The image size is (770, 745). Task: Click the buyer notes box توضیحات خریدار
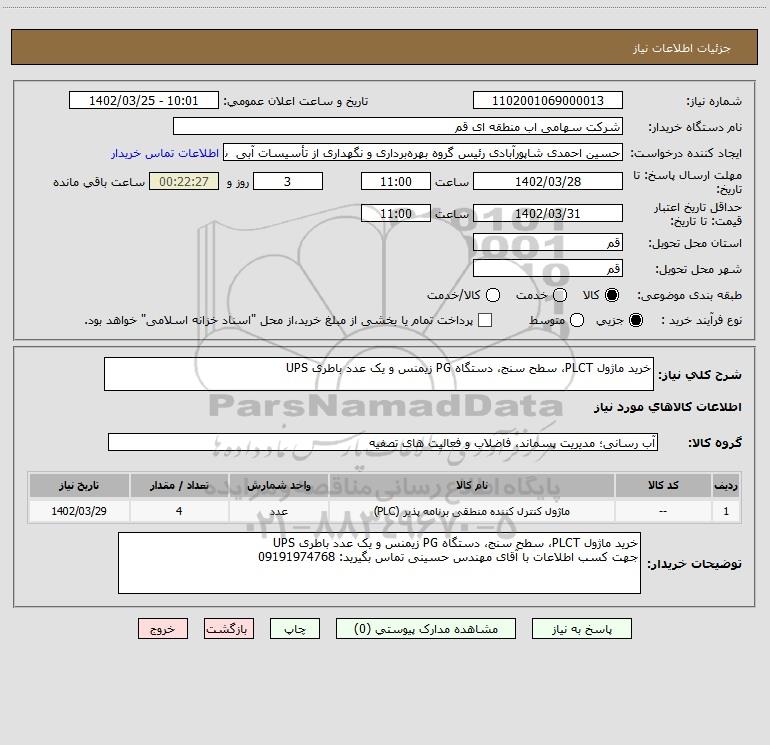379,563
